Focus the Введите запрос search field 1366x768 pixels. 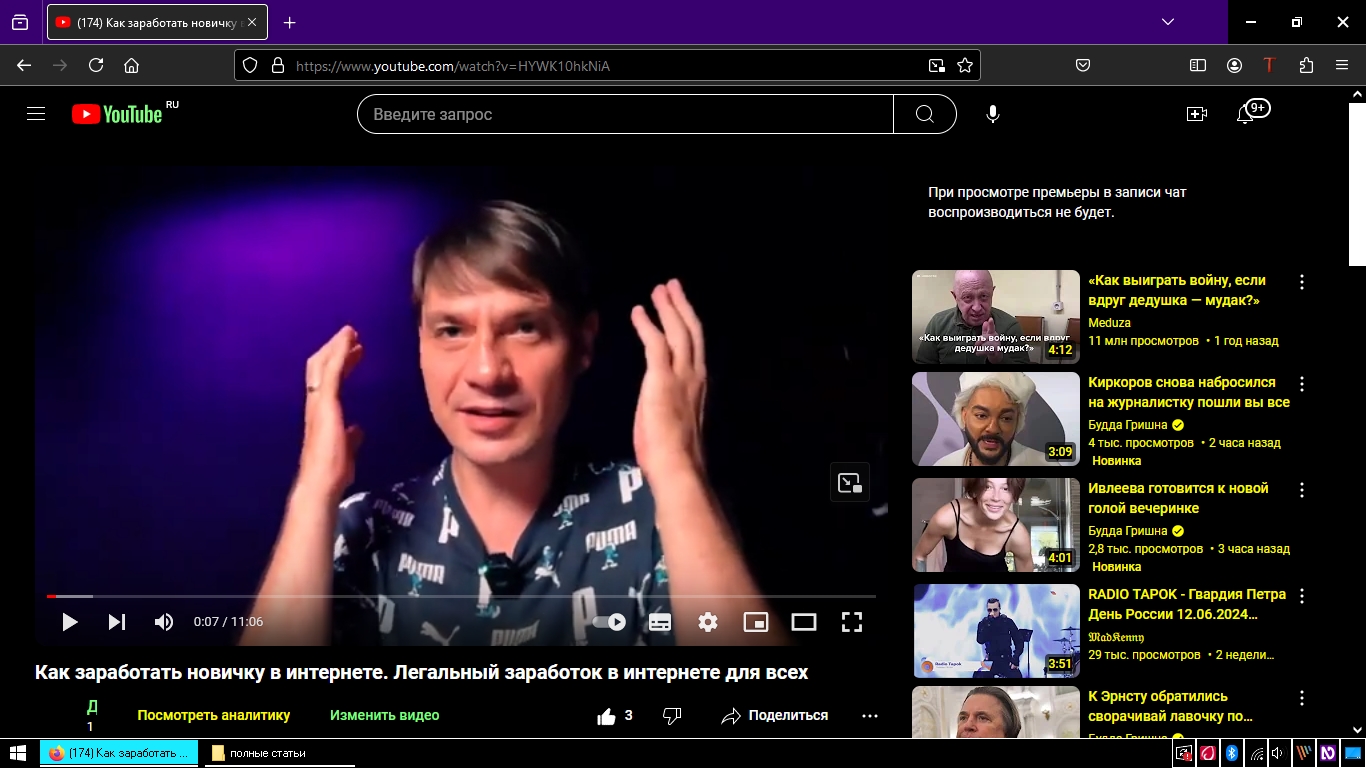click(x=625, y=114)
